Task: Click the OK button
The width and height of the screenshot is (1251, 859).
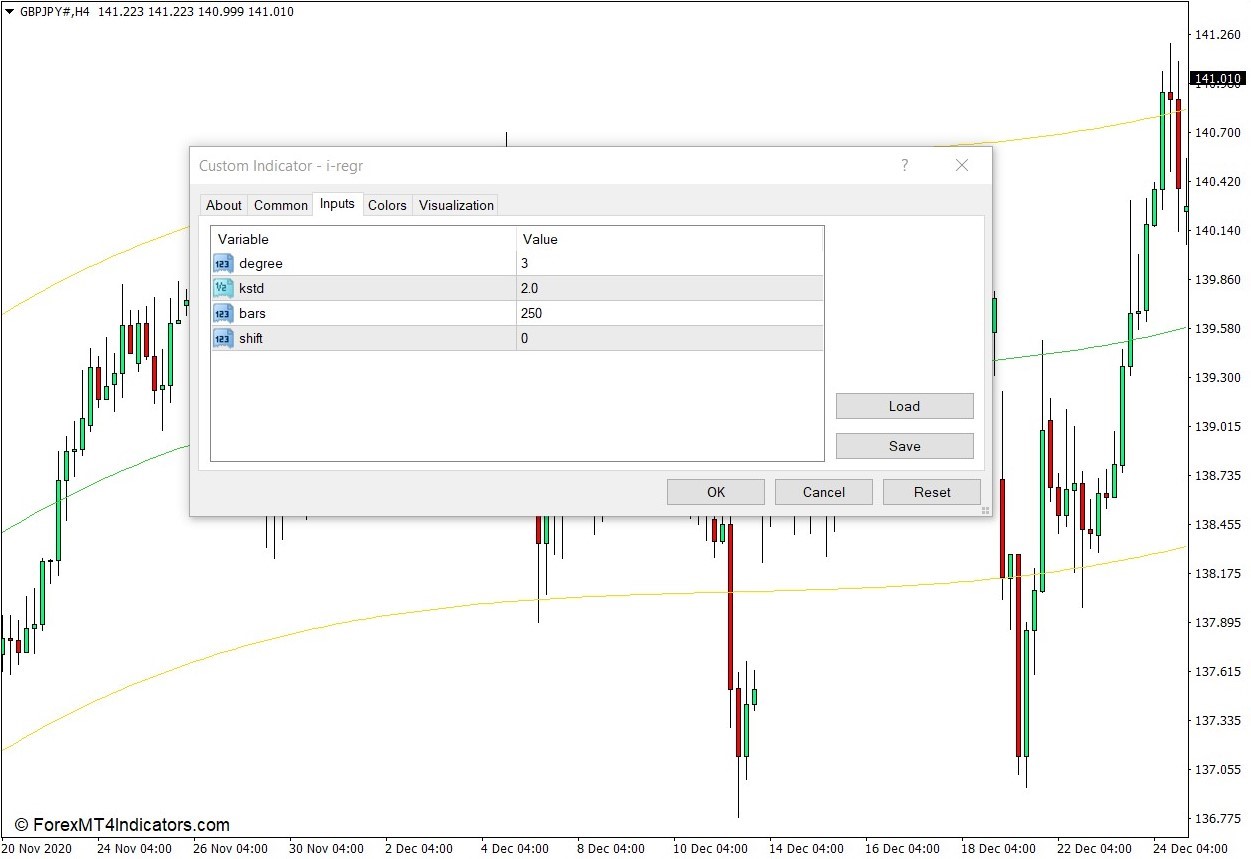Action: [x=716, y=492]
